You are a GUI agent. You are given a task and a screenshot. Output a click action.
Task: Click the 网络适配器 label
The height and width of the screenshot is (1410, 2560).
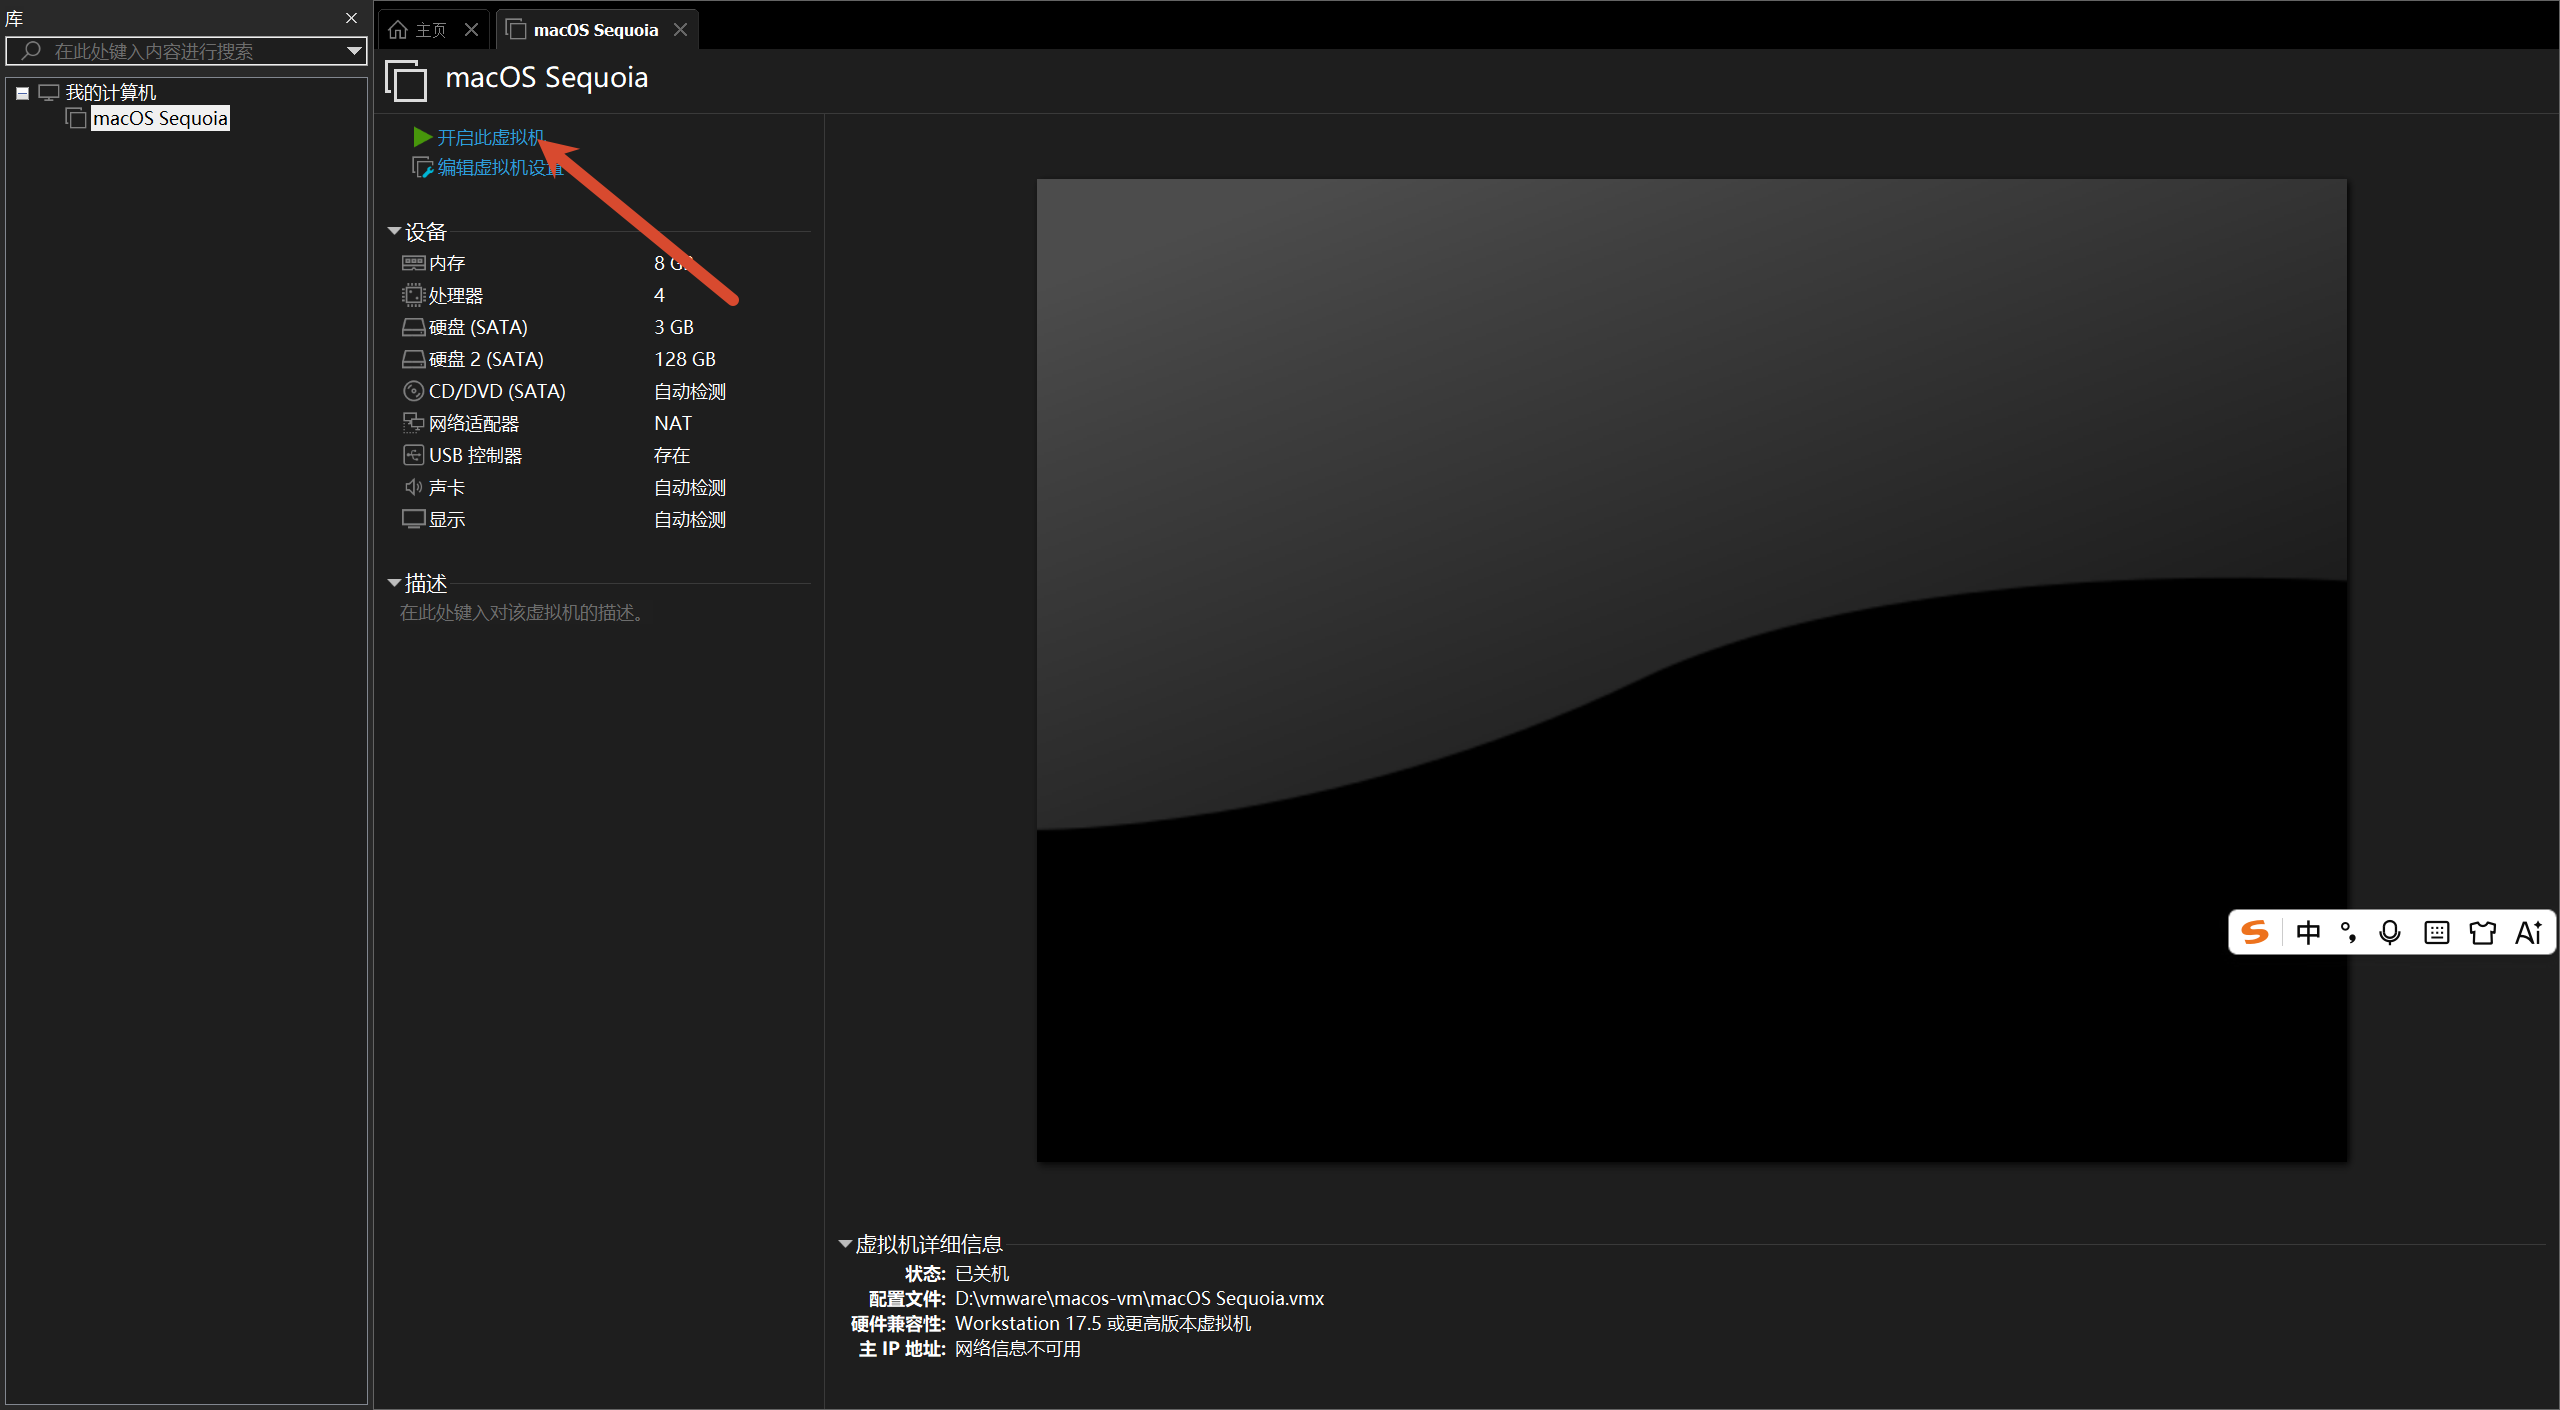pos(474,423)
